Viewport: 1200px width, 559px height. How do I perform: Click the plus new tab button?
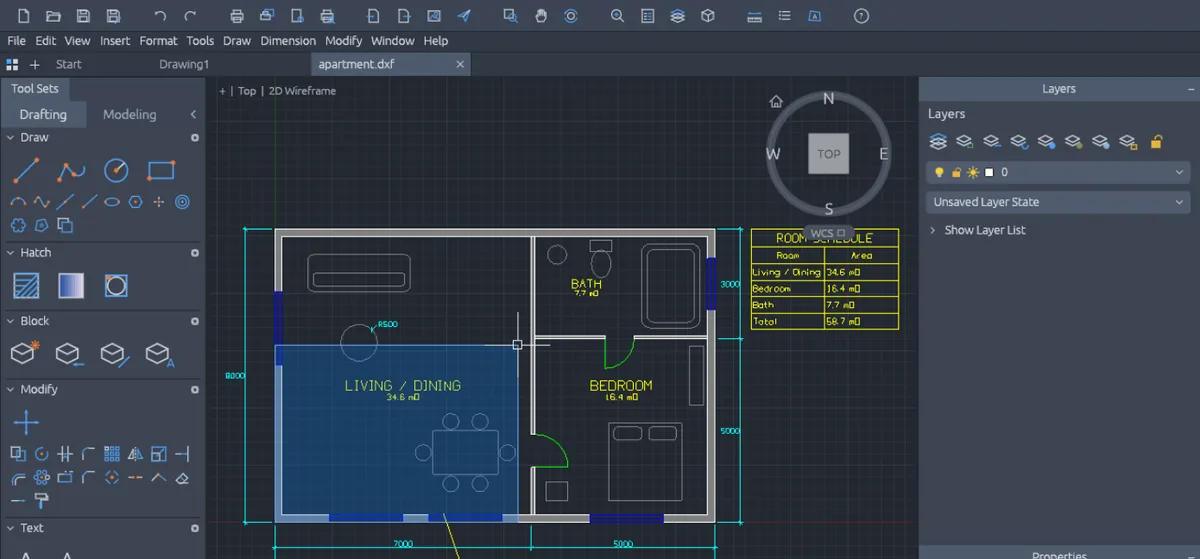click(x=35, y=64)
